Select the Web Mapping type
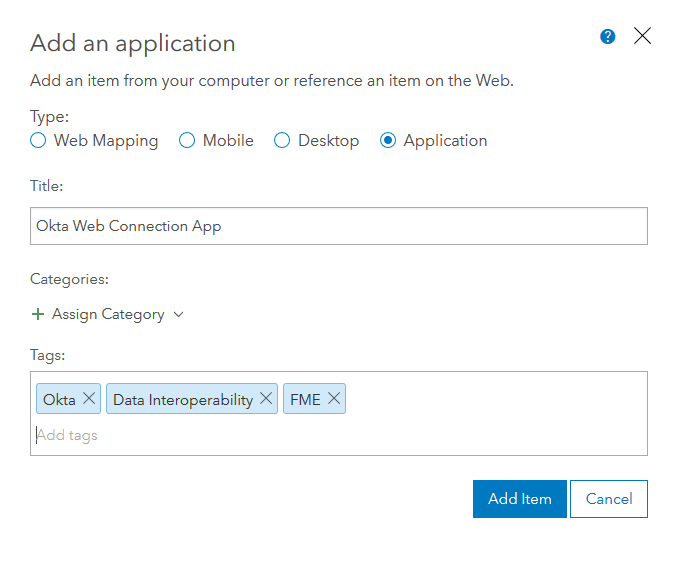 [x=38, y=140]
